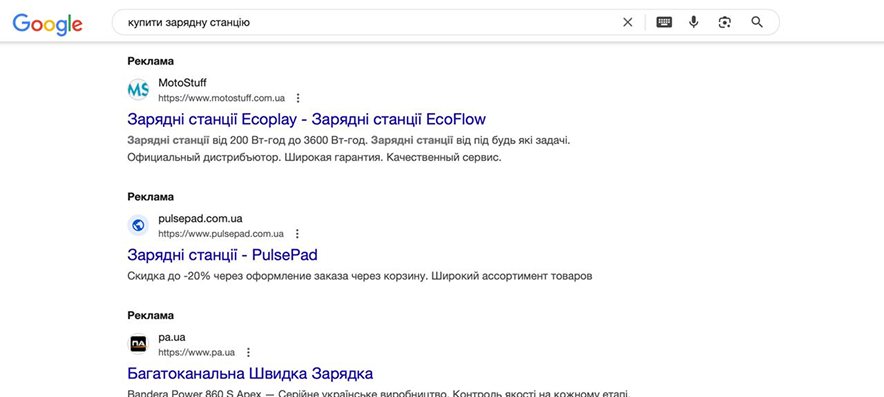The image size is (884, 397).
Task: Click the https://www.motostuff.com.ua URL text
Action: pos(222,98)
